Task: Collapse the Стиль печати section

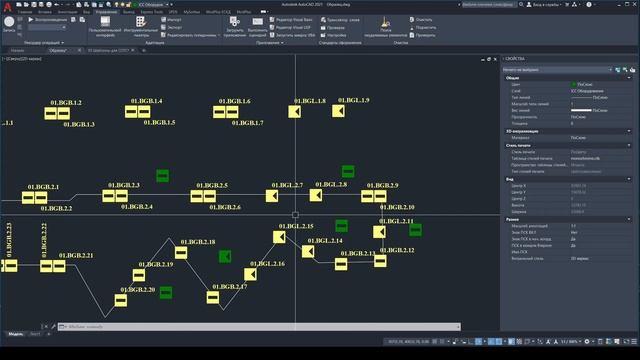Action: pyautogui.click(x=629, y=145)
